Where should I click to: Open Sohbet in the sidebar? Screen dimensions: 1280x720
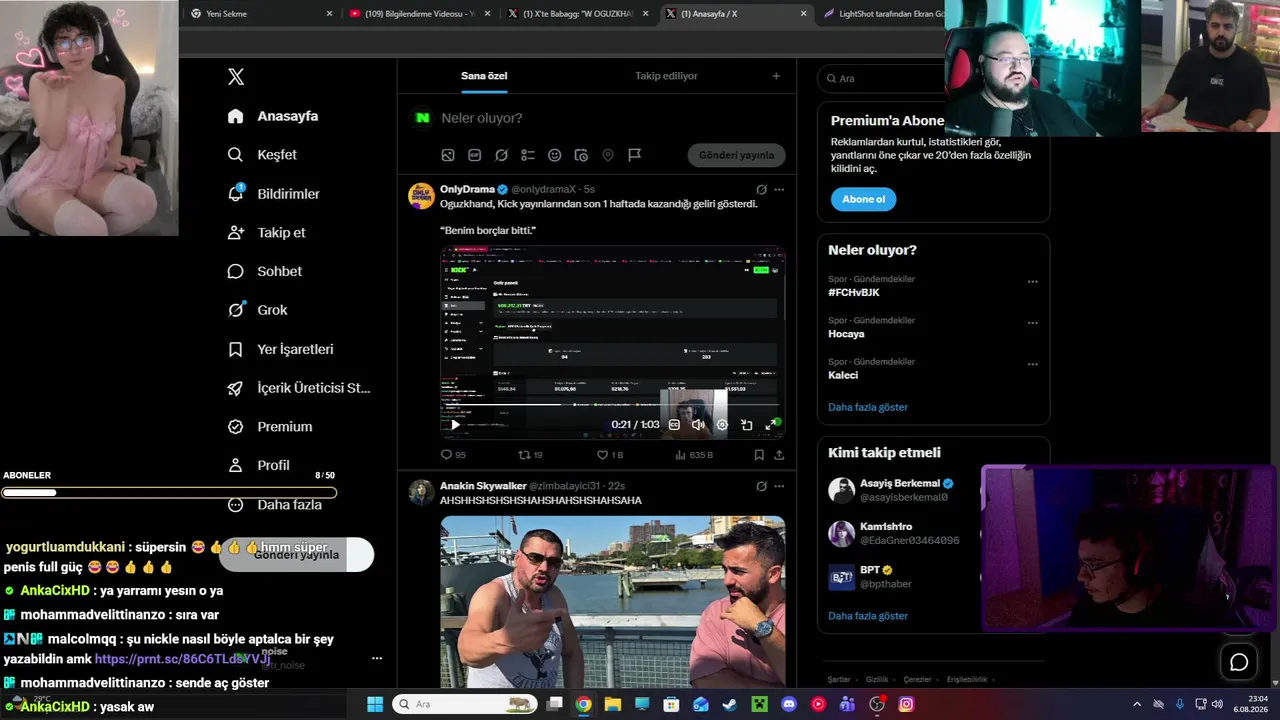(264, 271)
